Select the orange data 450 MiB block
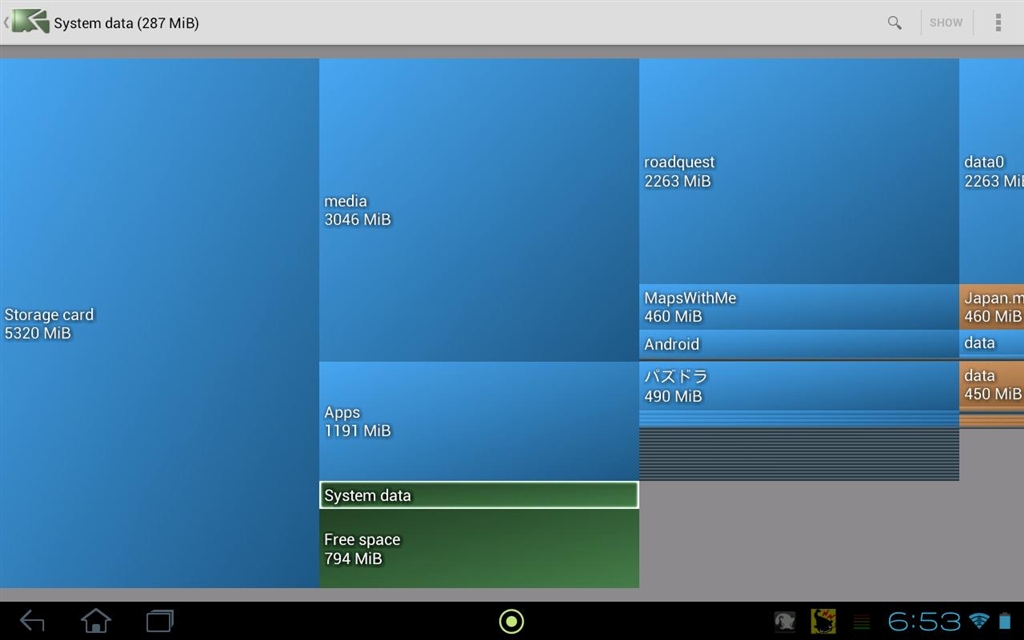Viewport: 1024px width, 640px height. 992,385
